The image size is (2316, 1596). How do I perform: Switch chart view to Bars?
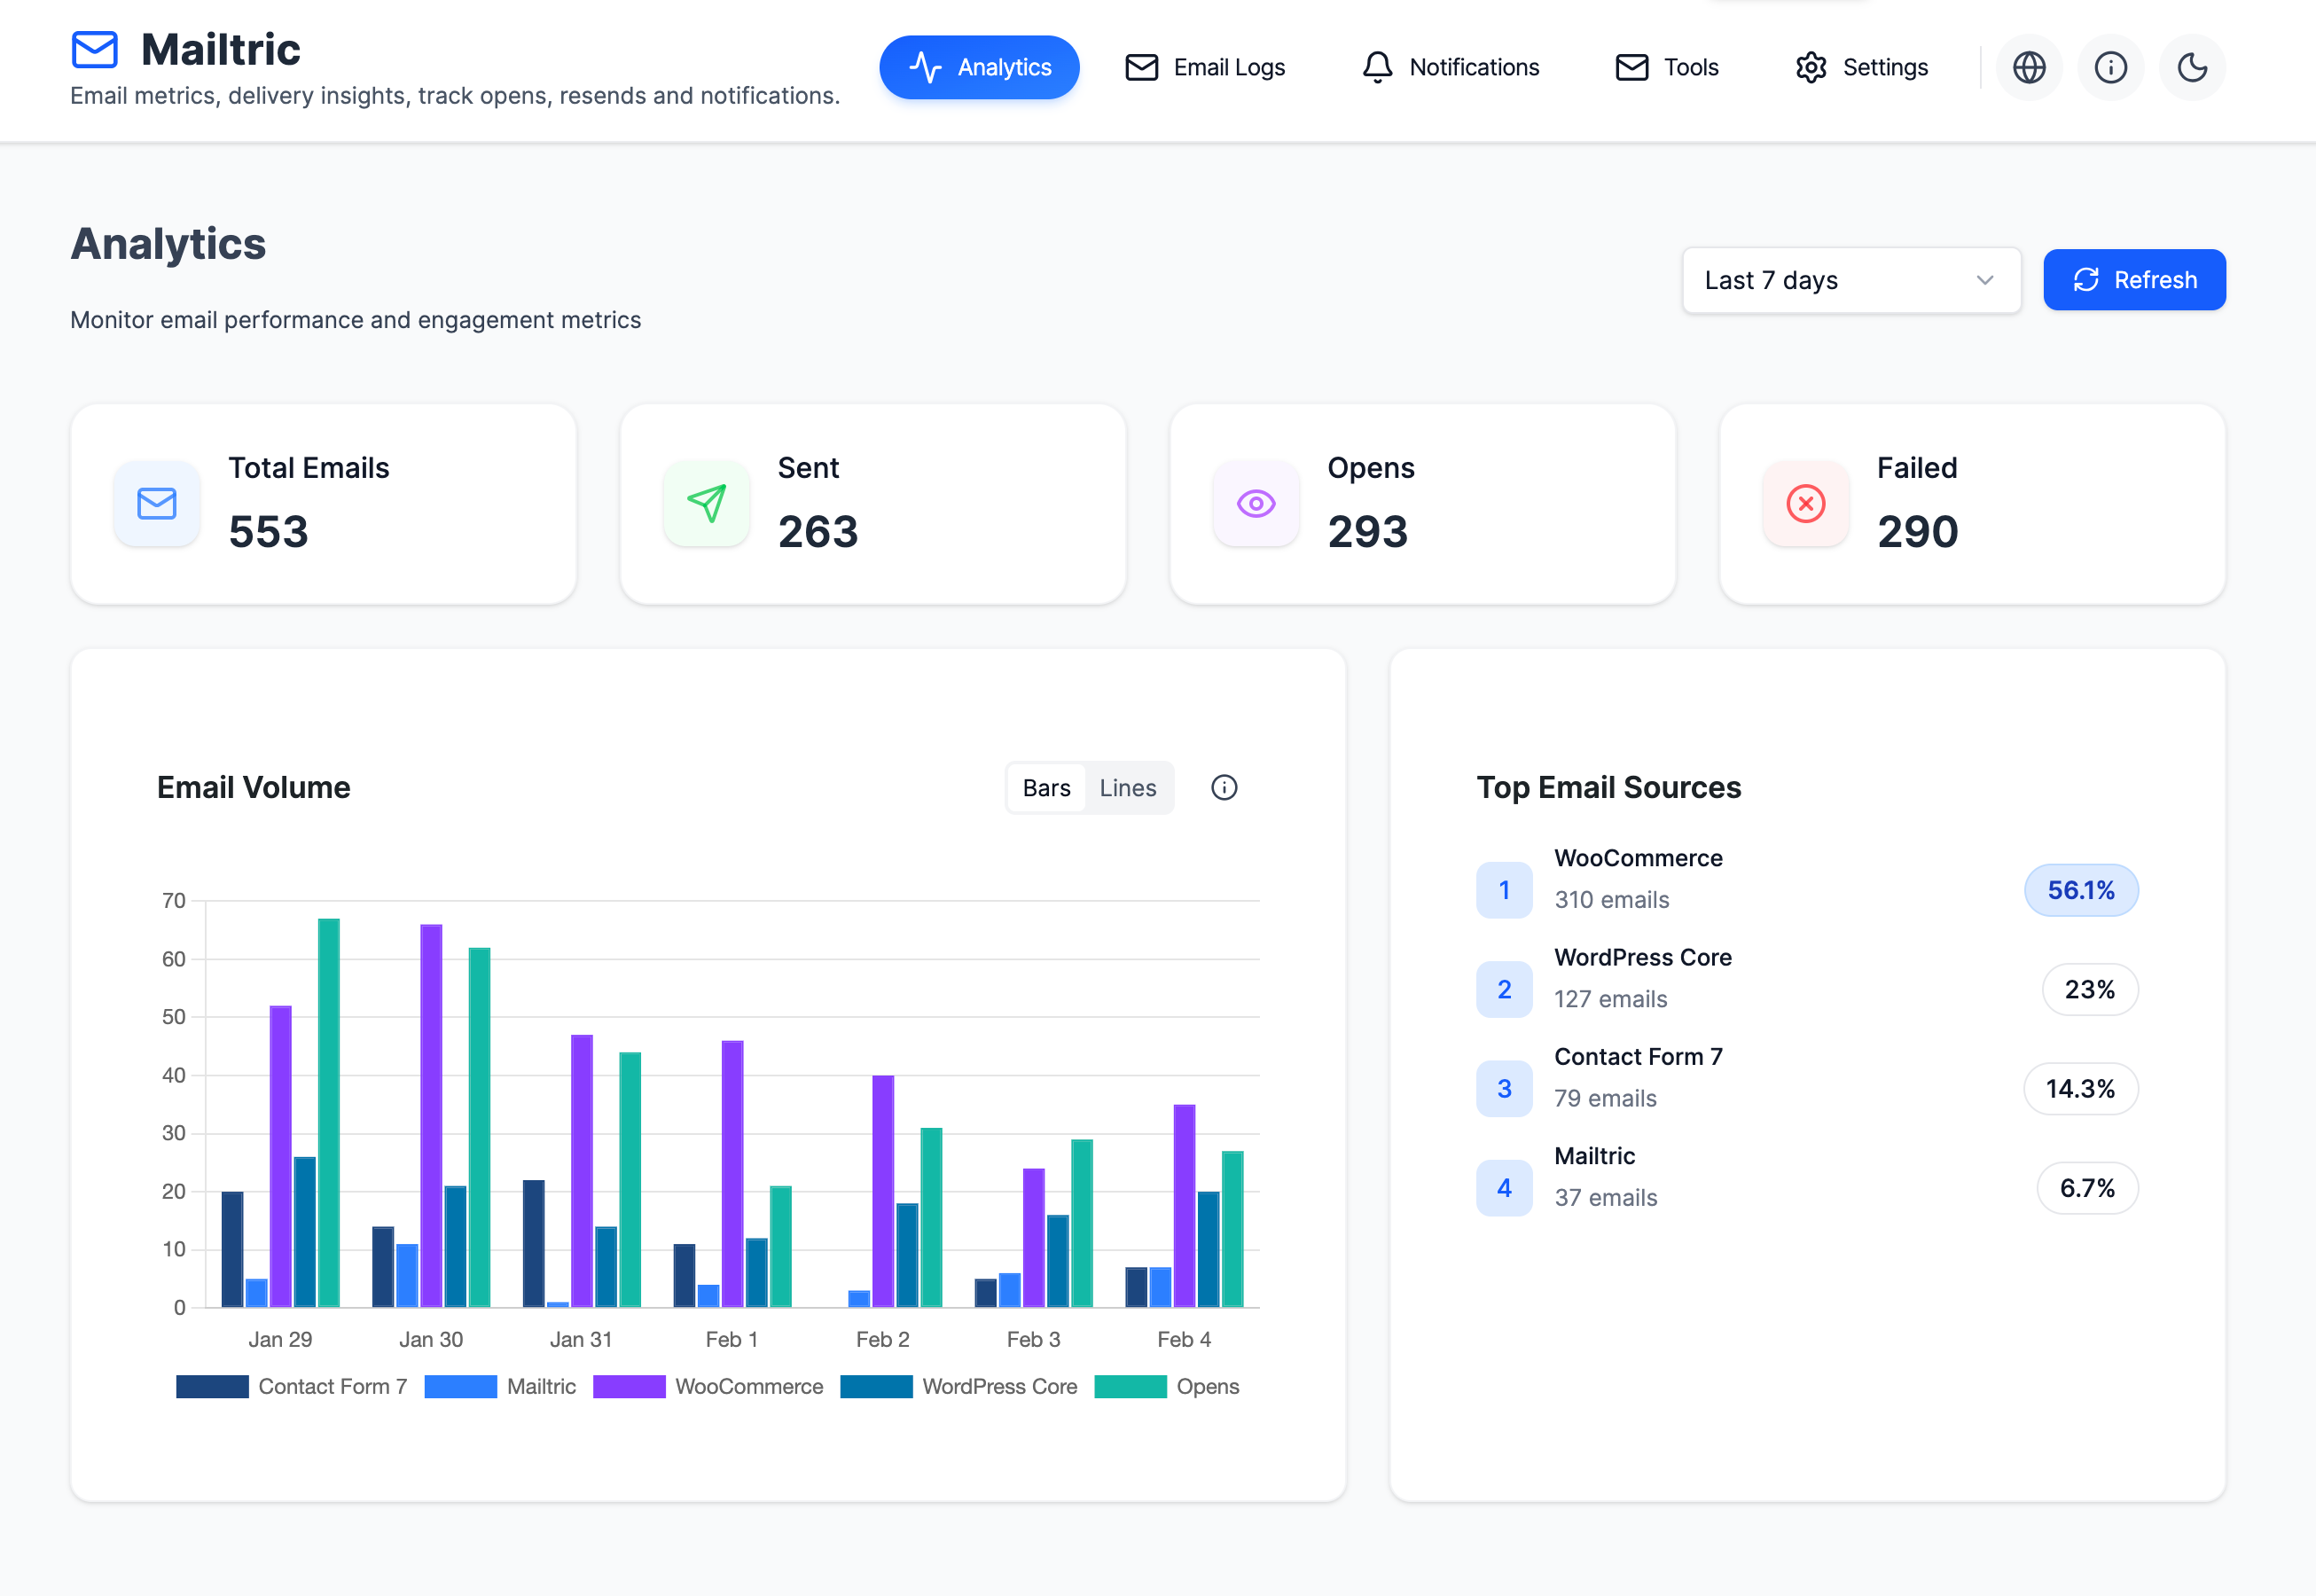point(1046,788)
